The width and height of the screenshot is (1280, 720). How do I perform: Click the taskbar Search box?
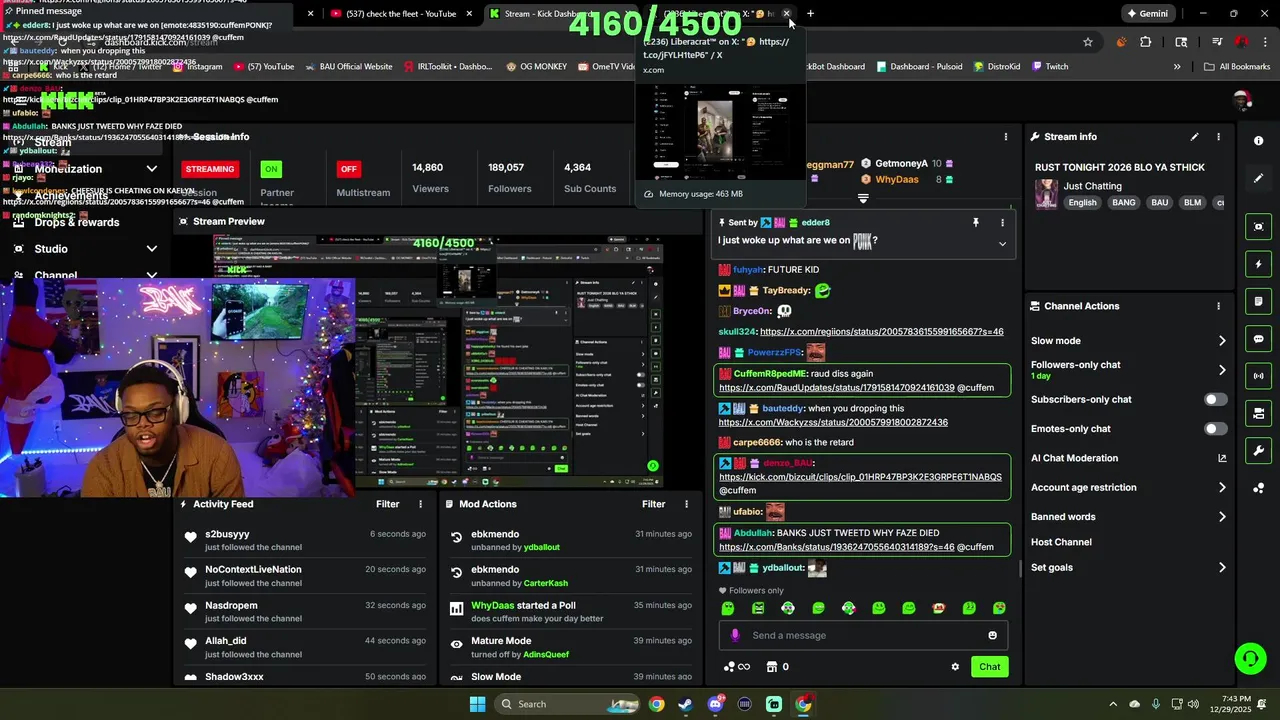coord(568,704)
